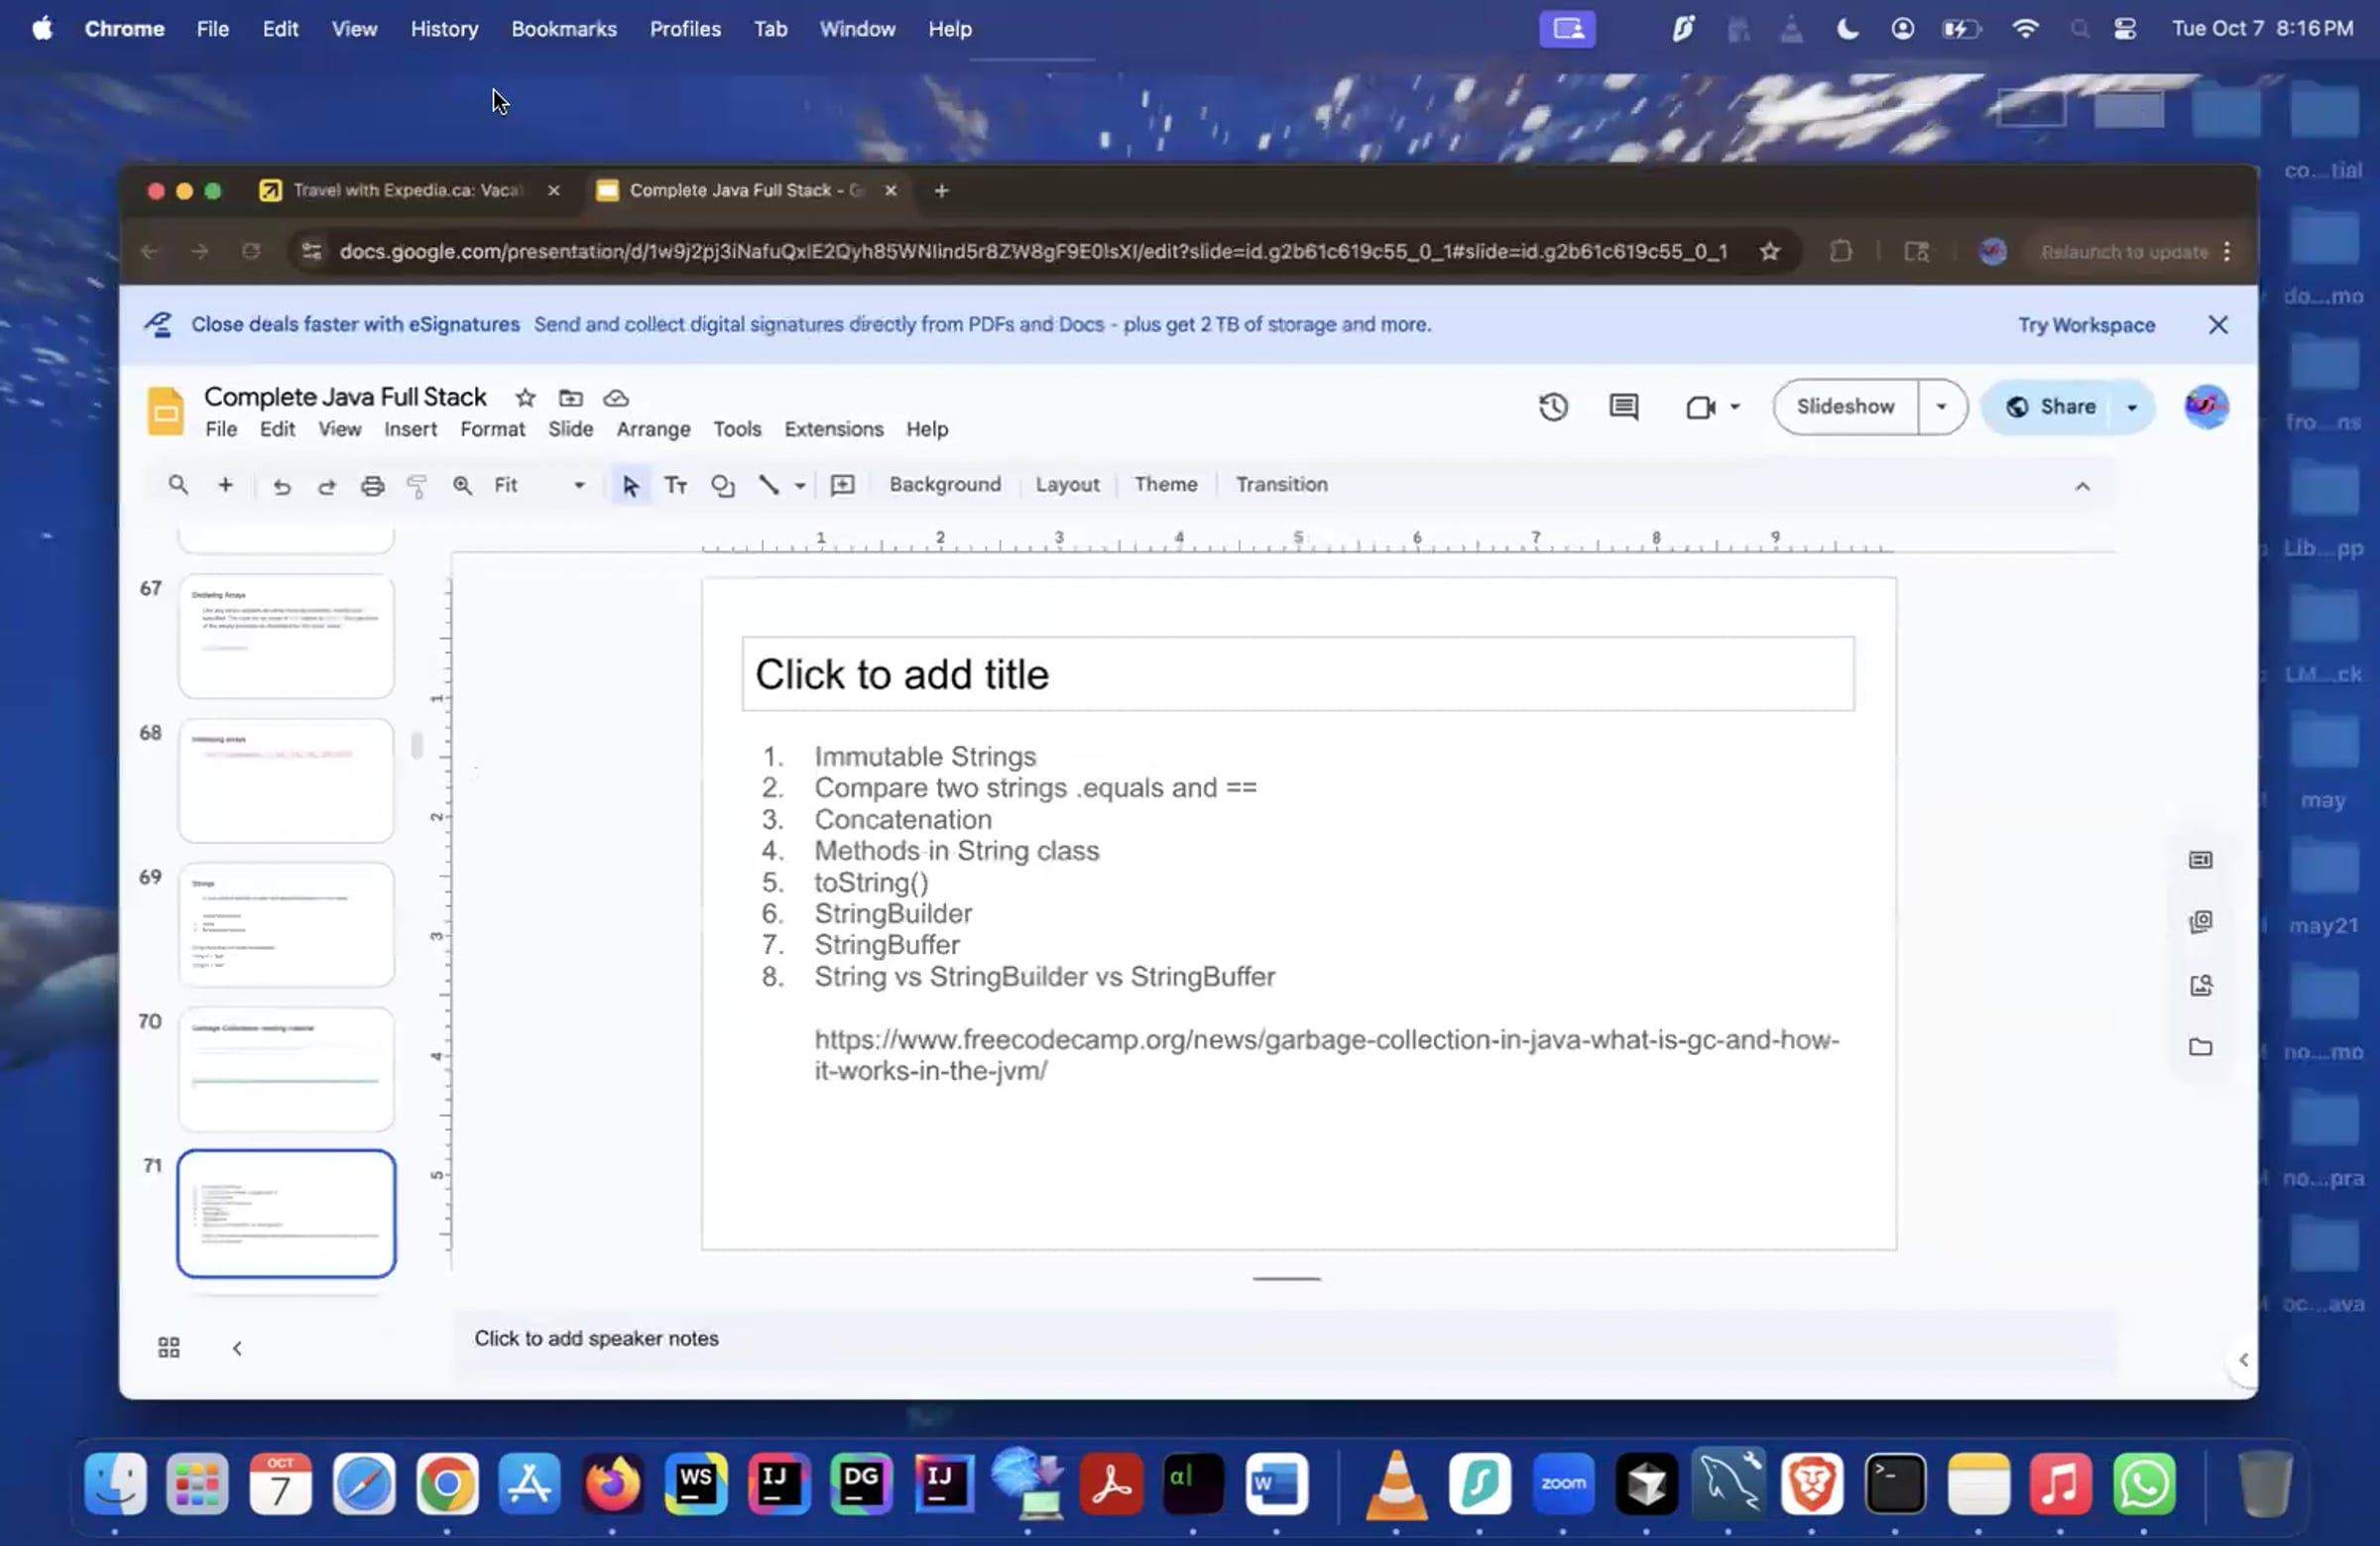Collapse the filmstrip panel chevron
Image resolution: width=2380 pixels, height=1546 pixels.
tap(237, 1348)
